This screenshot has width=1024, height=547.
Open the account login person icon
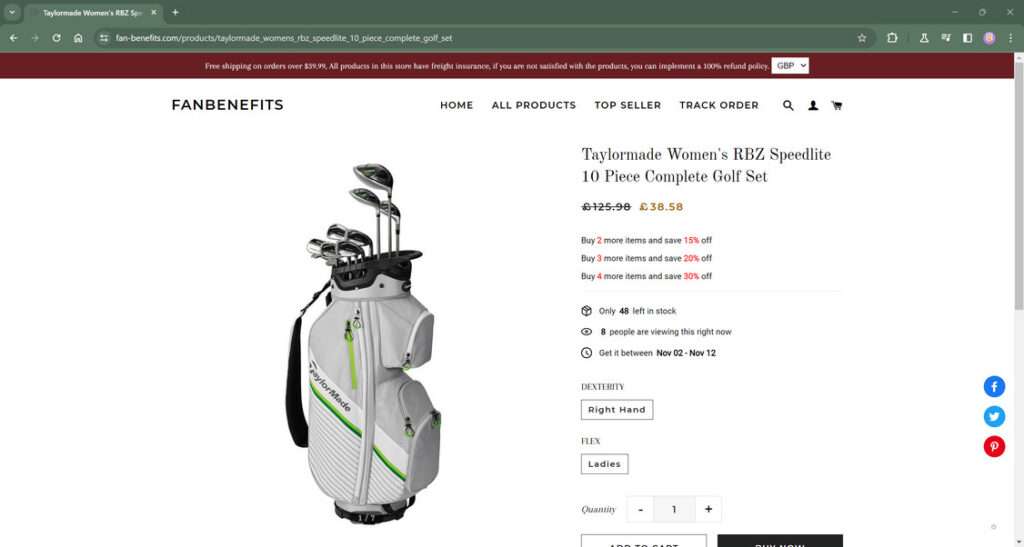point(813,105)
